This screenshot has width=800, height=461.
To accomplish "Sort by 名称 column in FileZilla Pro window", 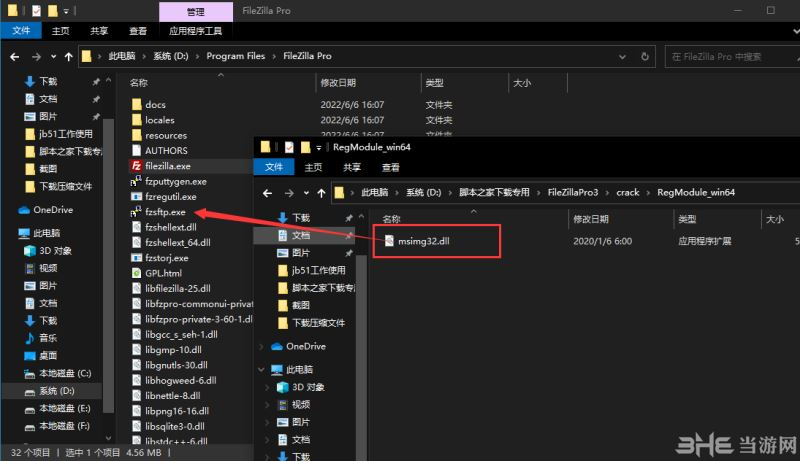I will 139,83.
